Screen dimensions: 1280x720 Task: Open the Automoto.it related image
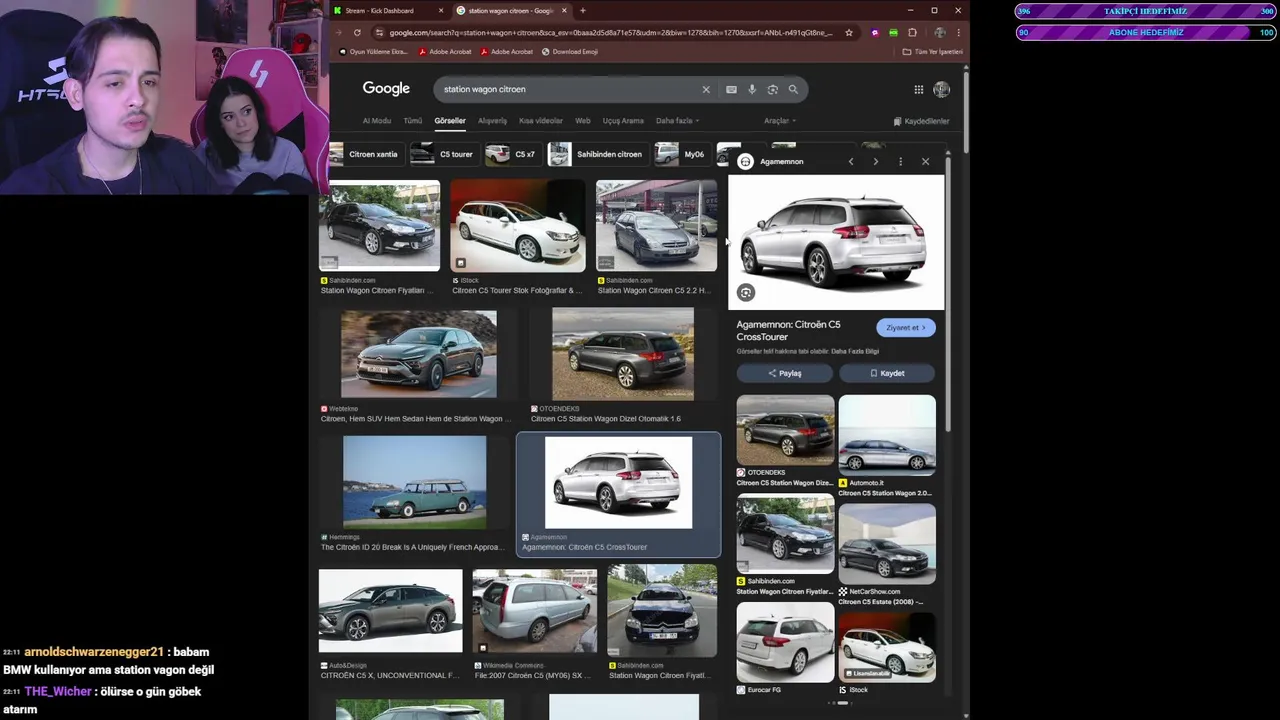tap(887, 435)
